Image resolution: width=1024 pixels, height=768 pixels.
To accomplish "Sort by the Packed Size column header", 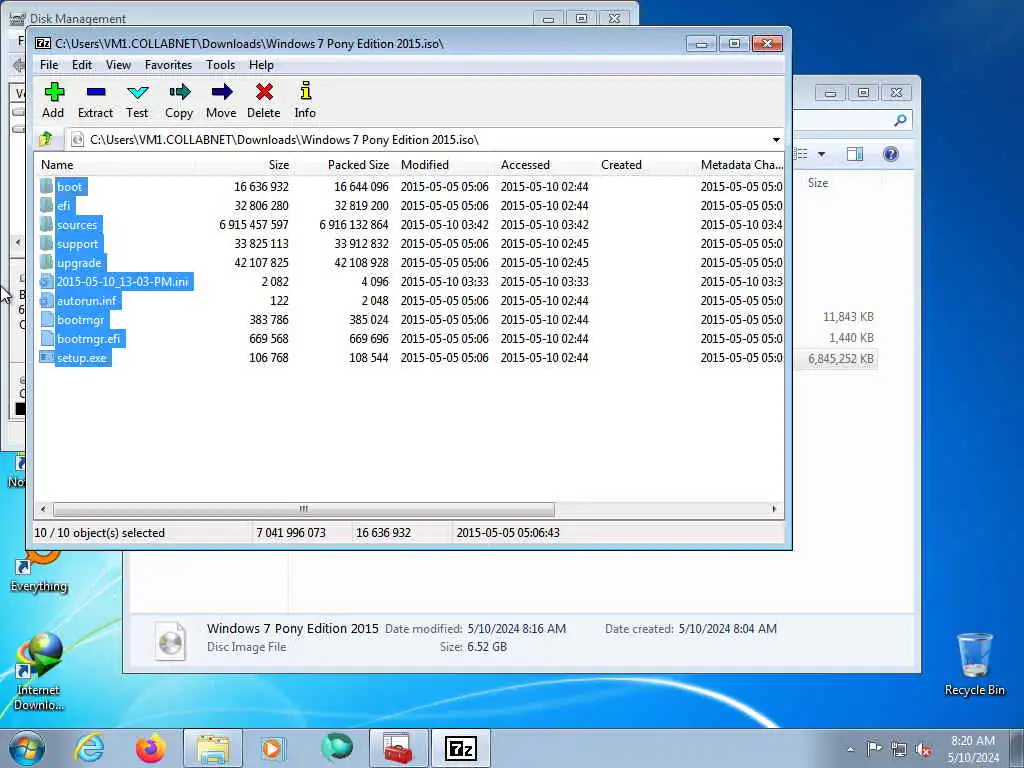I will (x=344, y=165).
